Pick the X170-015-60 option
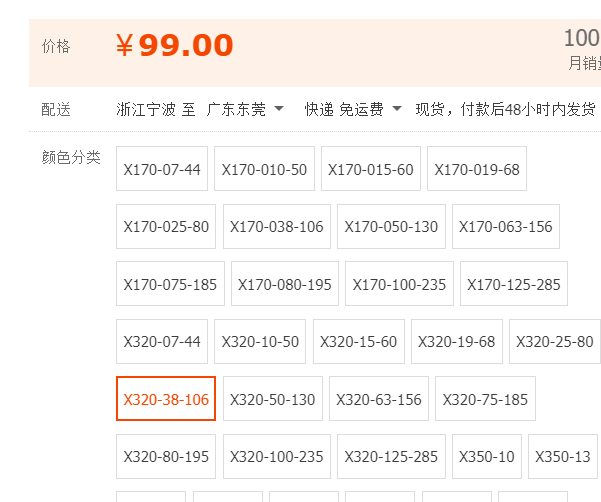The image size is (601, 502). 371,169
